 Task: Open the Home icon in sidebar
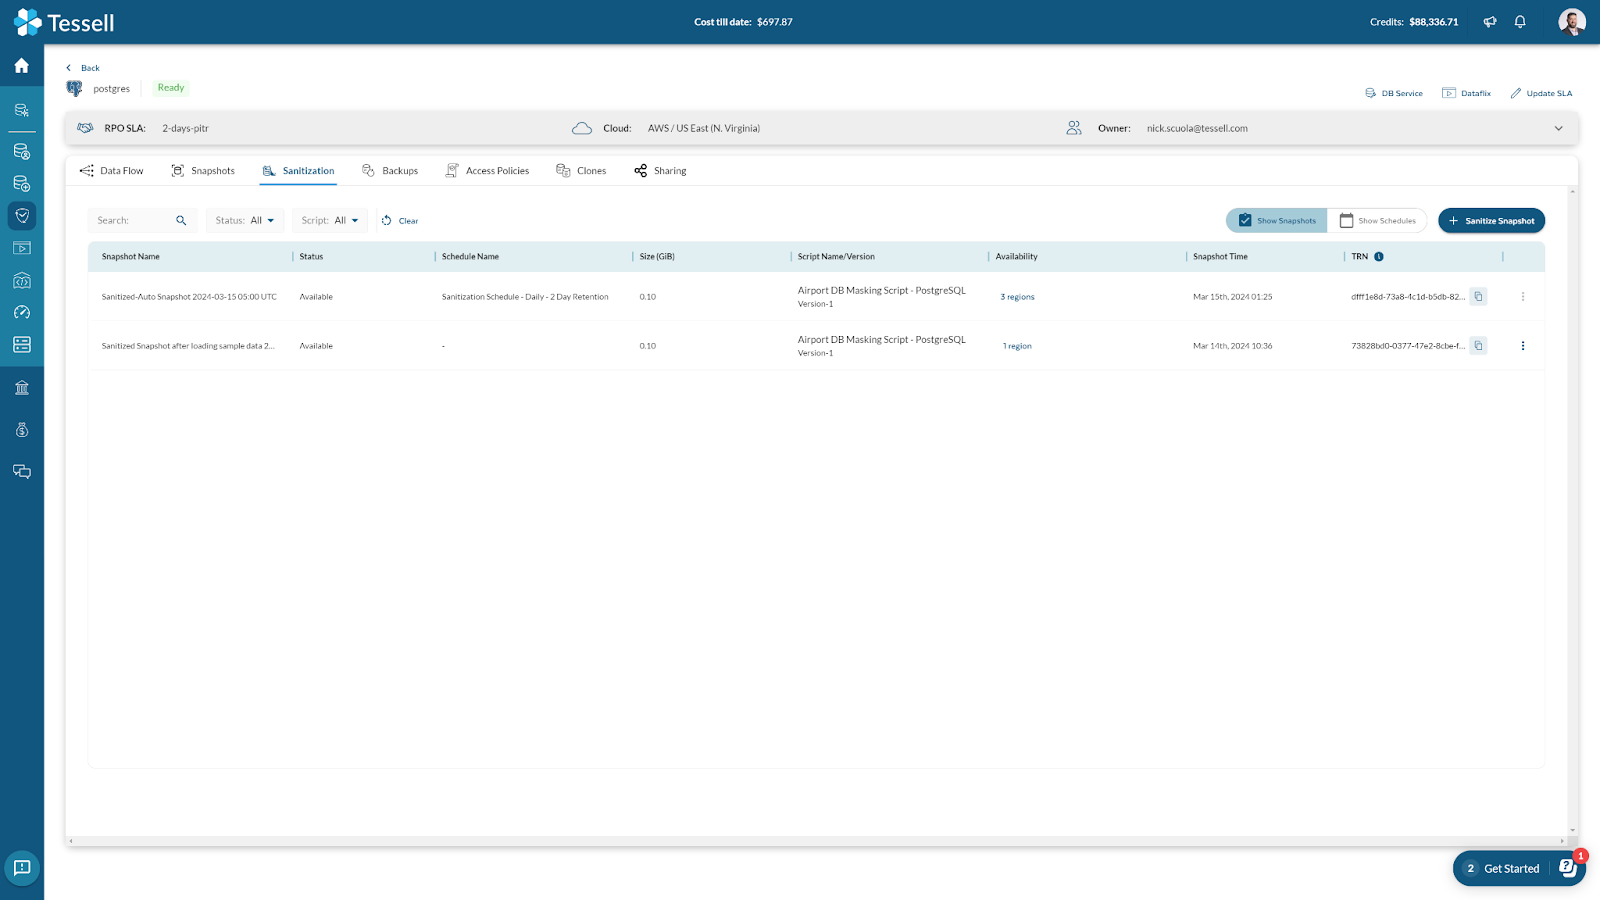[21, 65]
